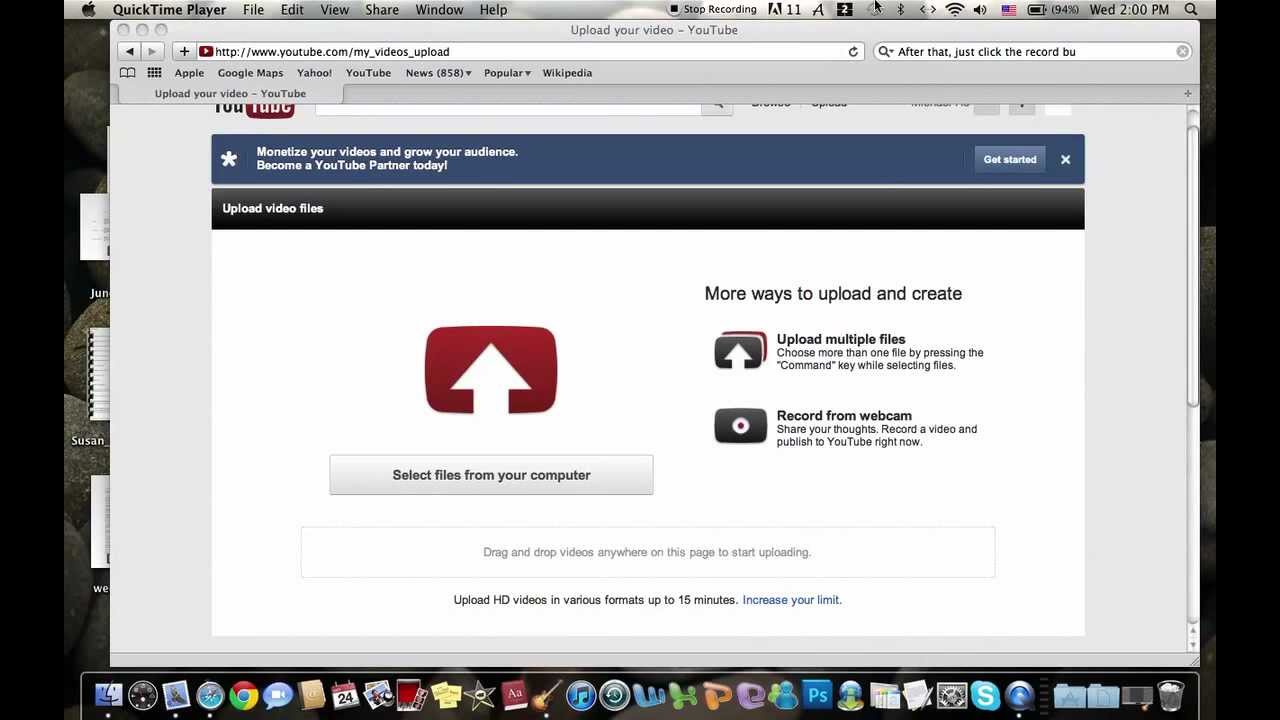Open the Edit menu
This screenshot has width=1280, height=720.
292,10
